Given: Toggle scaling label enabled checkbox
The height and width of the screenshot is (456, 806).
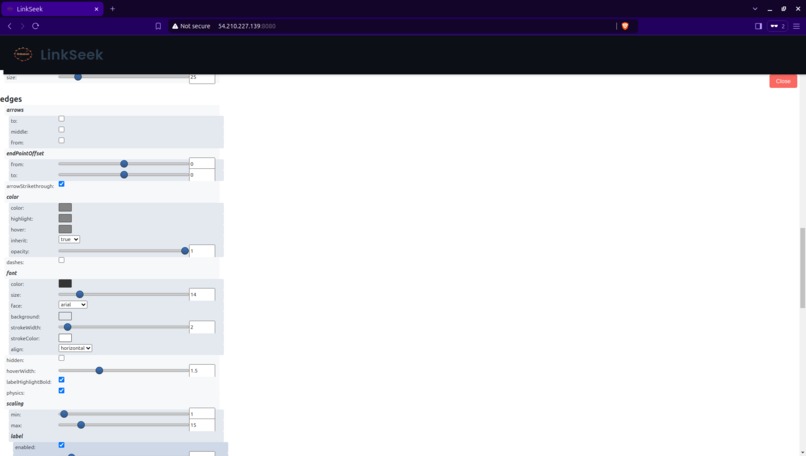Looking at the screenshot, I should point(61,445).
